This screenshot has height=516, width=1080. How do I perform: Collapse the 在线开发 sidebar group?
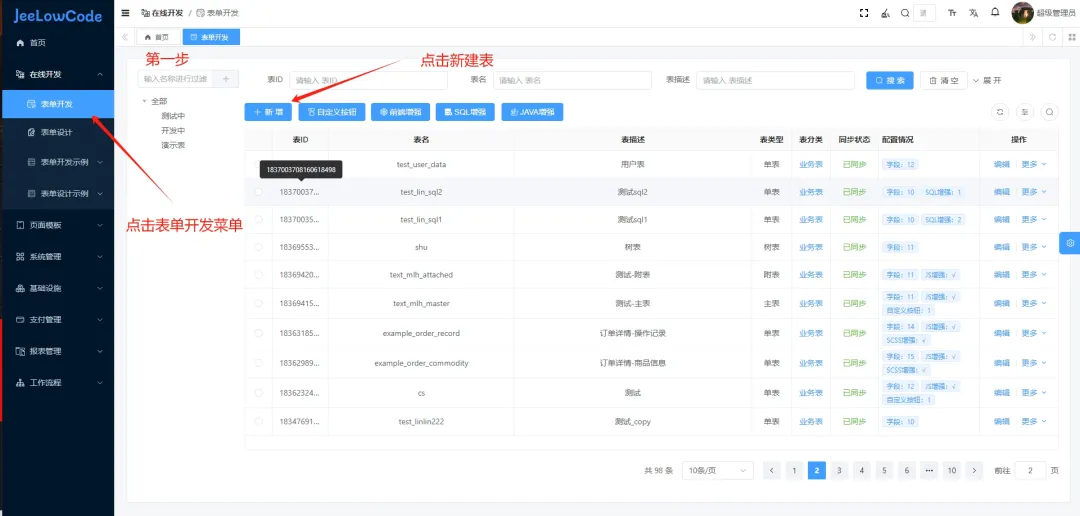click(56, 74)
